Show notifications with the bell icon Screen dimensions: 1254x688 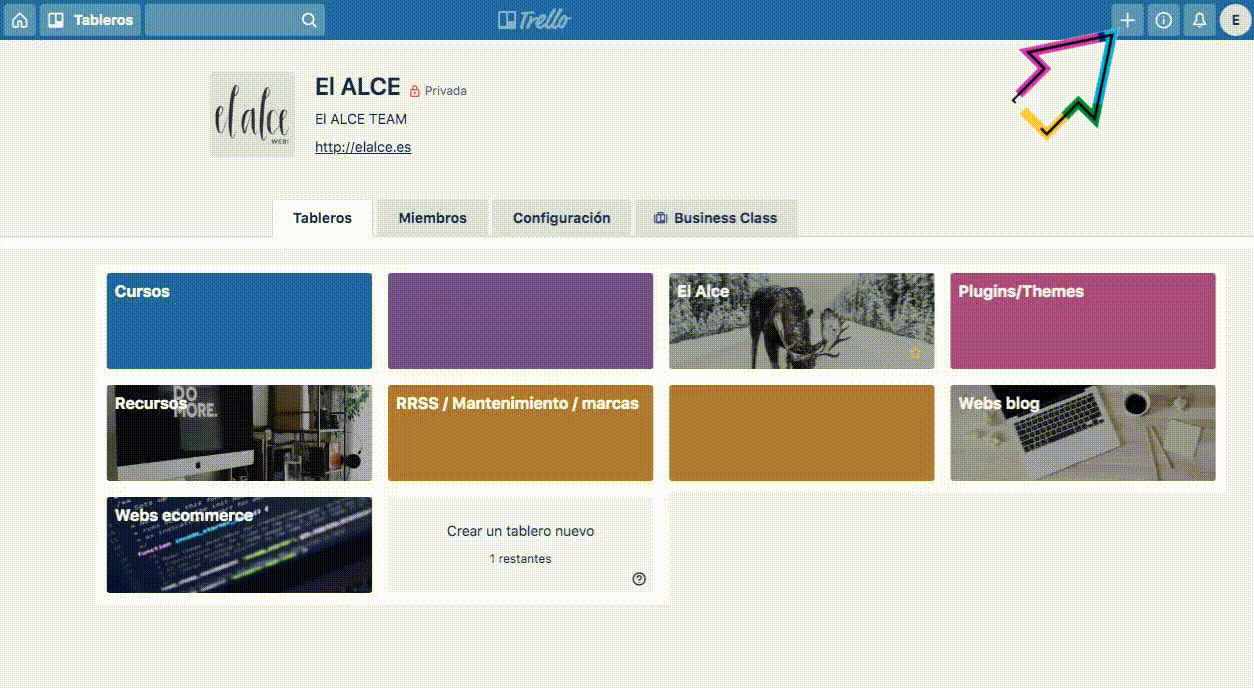[1200, 20]
